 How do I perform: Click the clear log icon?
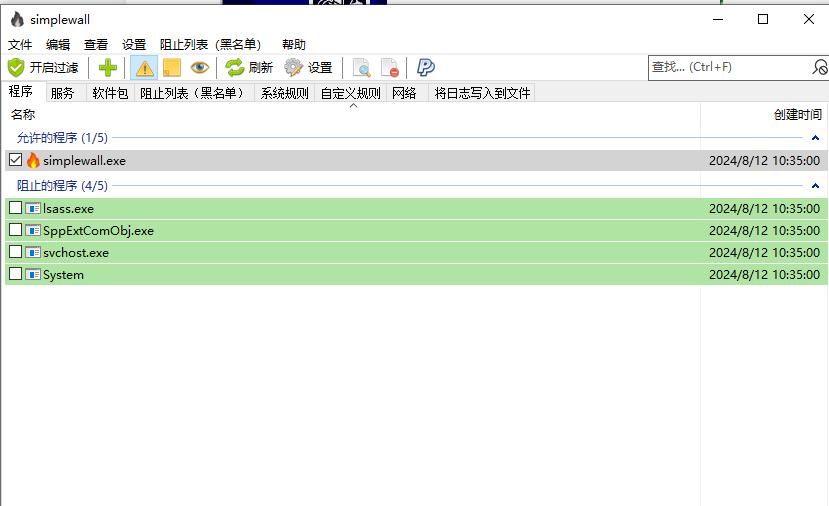(390, 68)
